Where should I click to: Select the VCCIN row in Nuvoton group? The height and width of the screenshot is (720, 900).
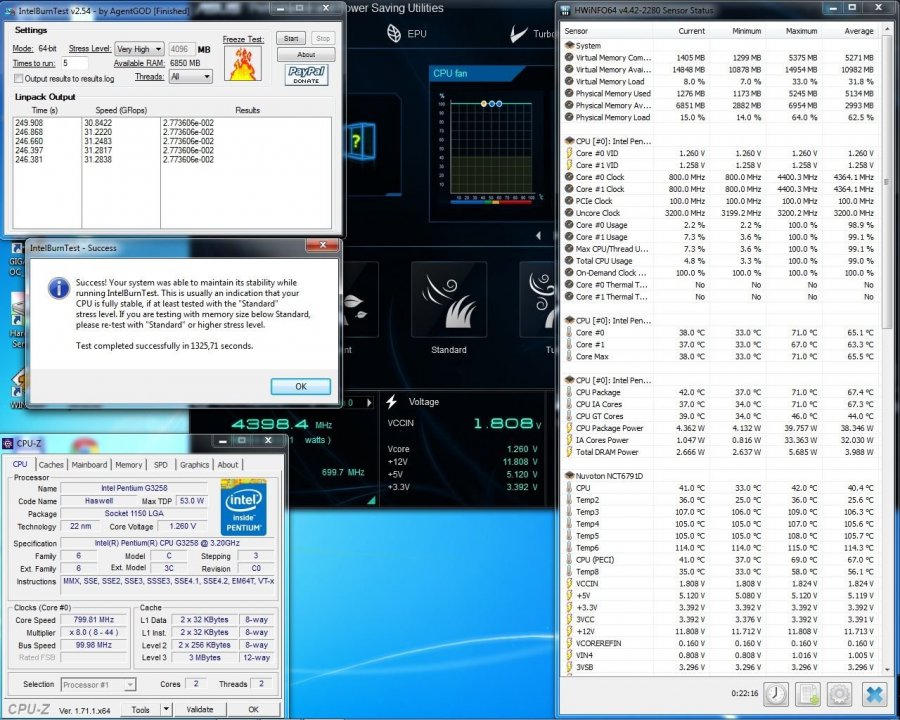tap(721, 583)
